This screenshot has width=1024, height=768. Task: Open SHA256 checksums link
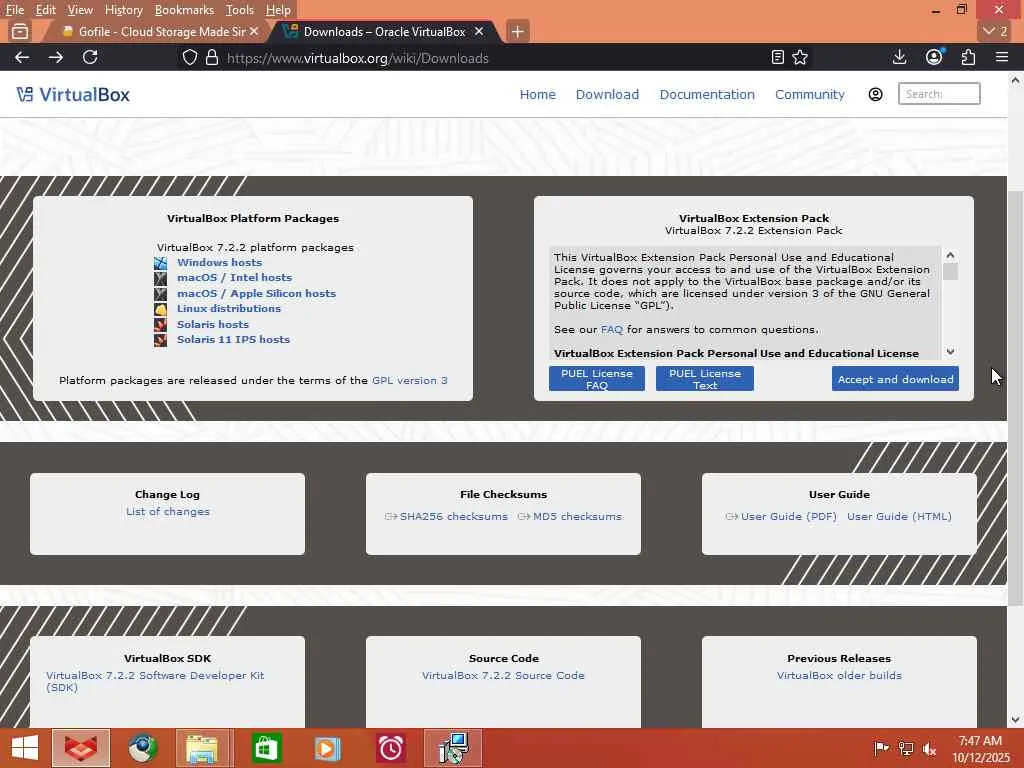[453, 517]
